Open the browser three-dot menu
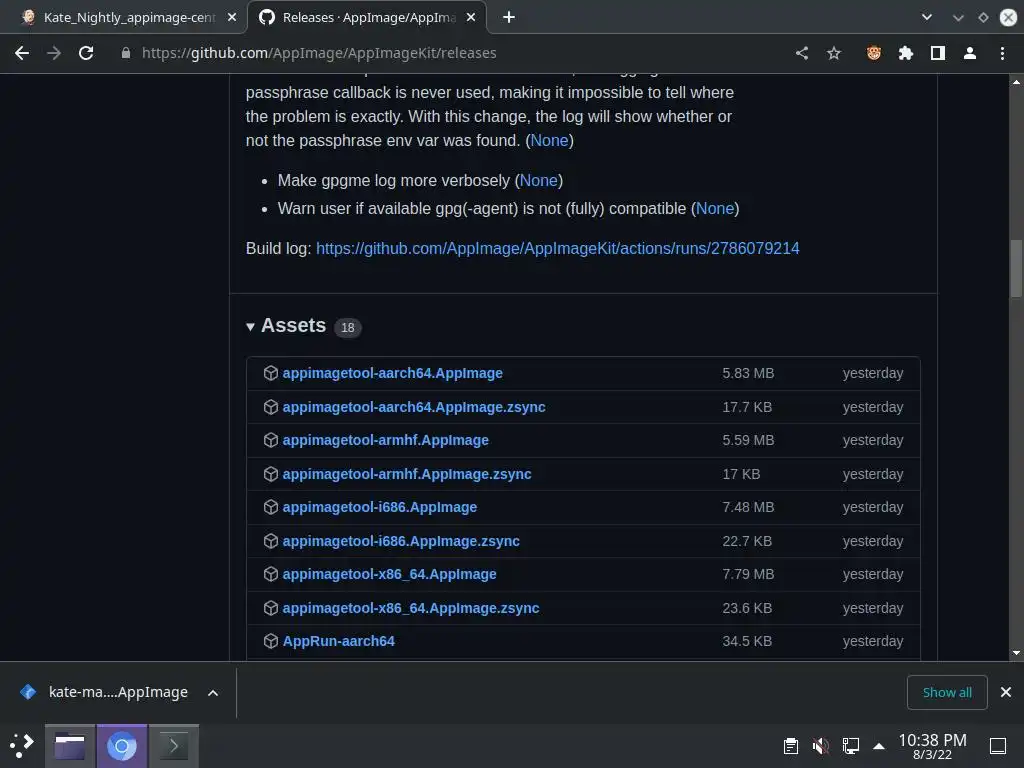Screen dimensions: 1024x768 (x=1002, y=53)
